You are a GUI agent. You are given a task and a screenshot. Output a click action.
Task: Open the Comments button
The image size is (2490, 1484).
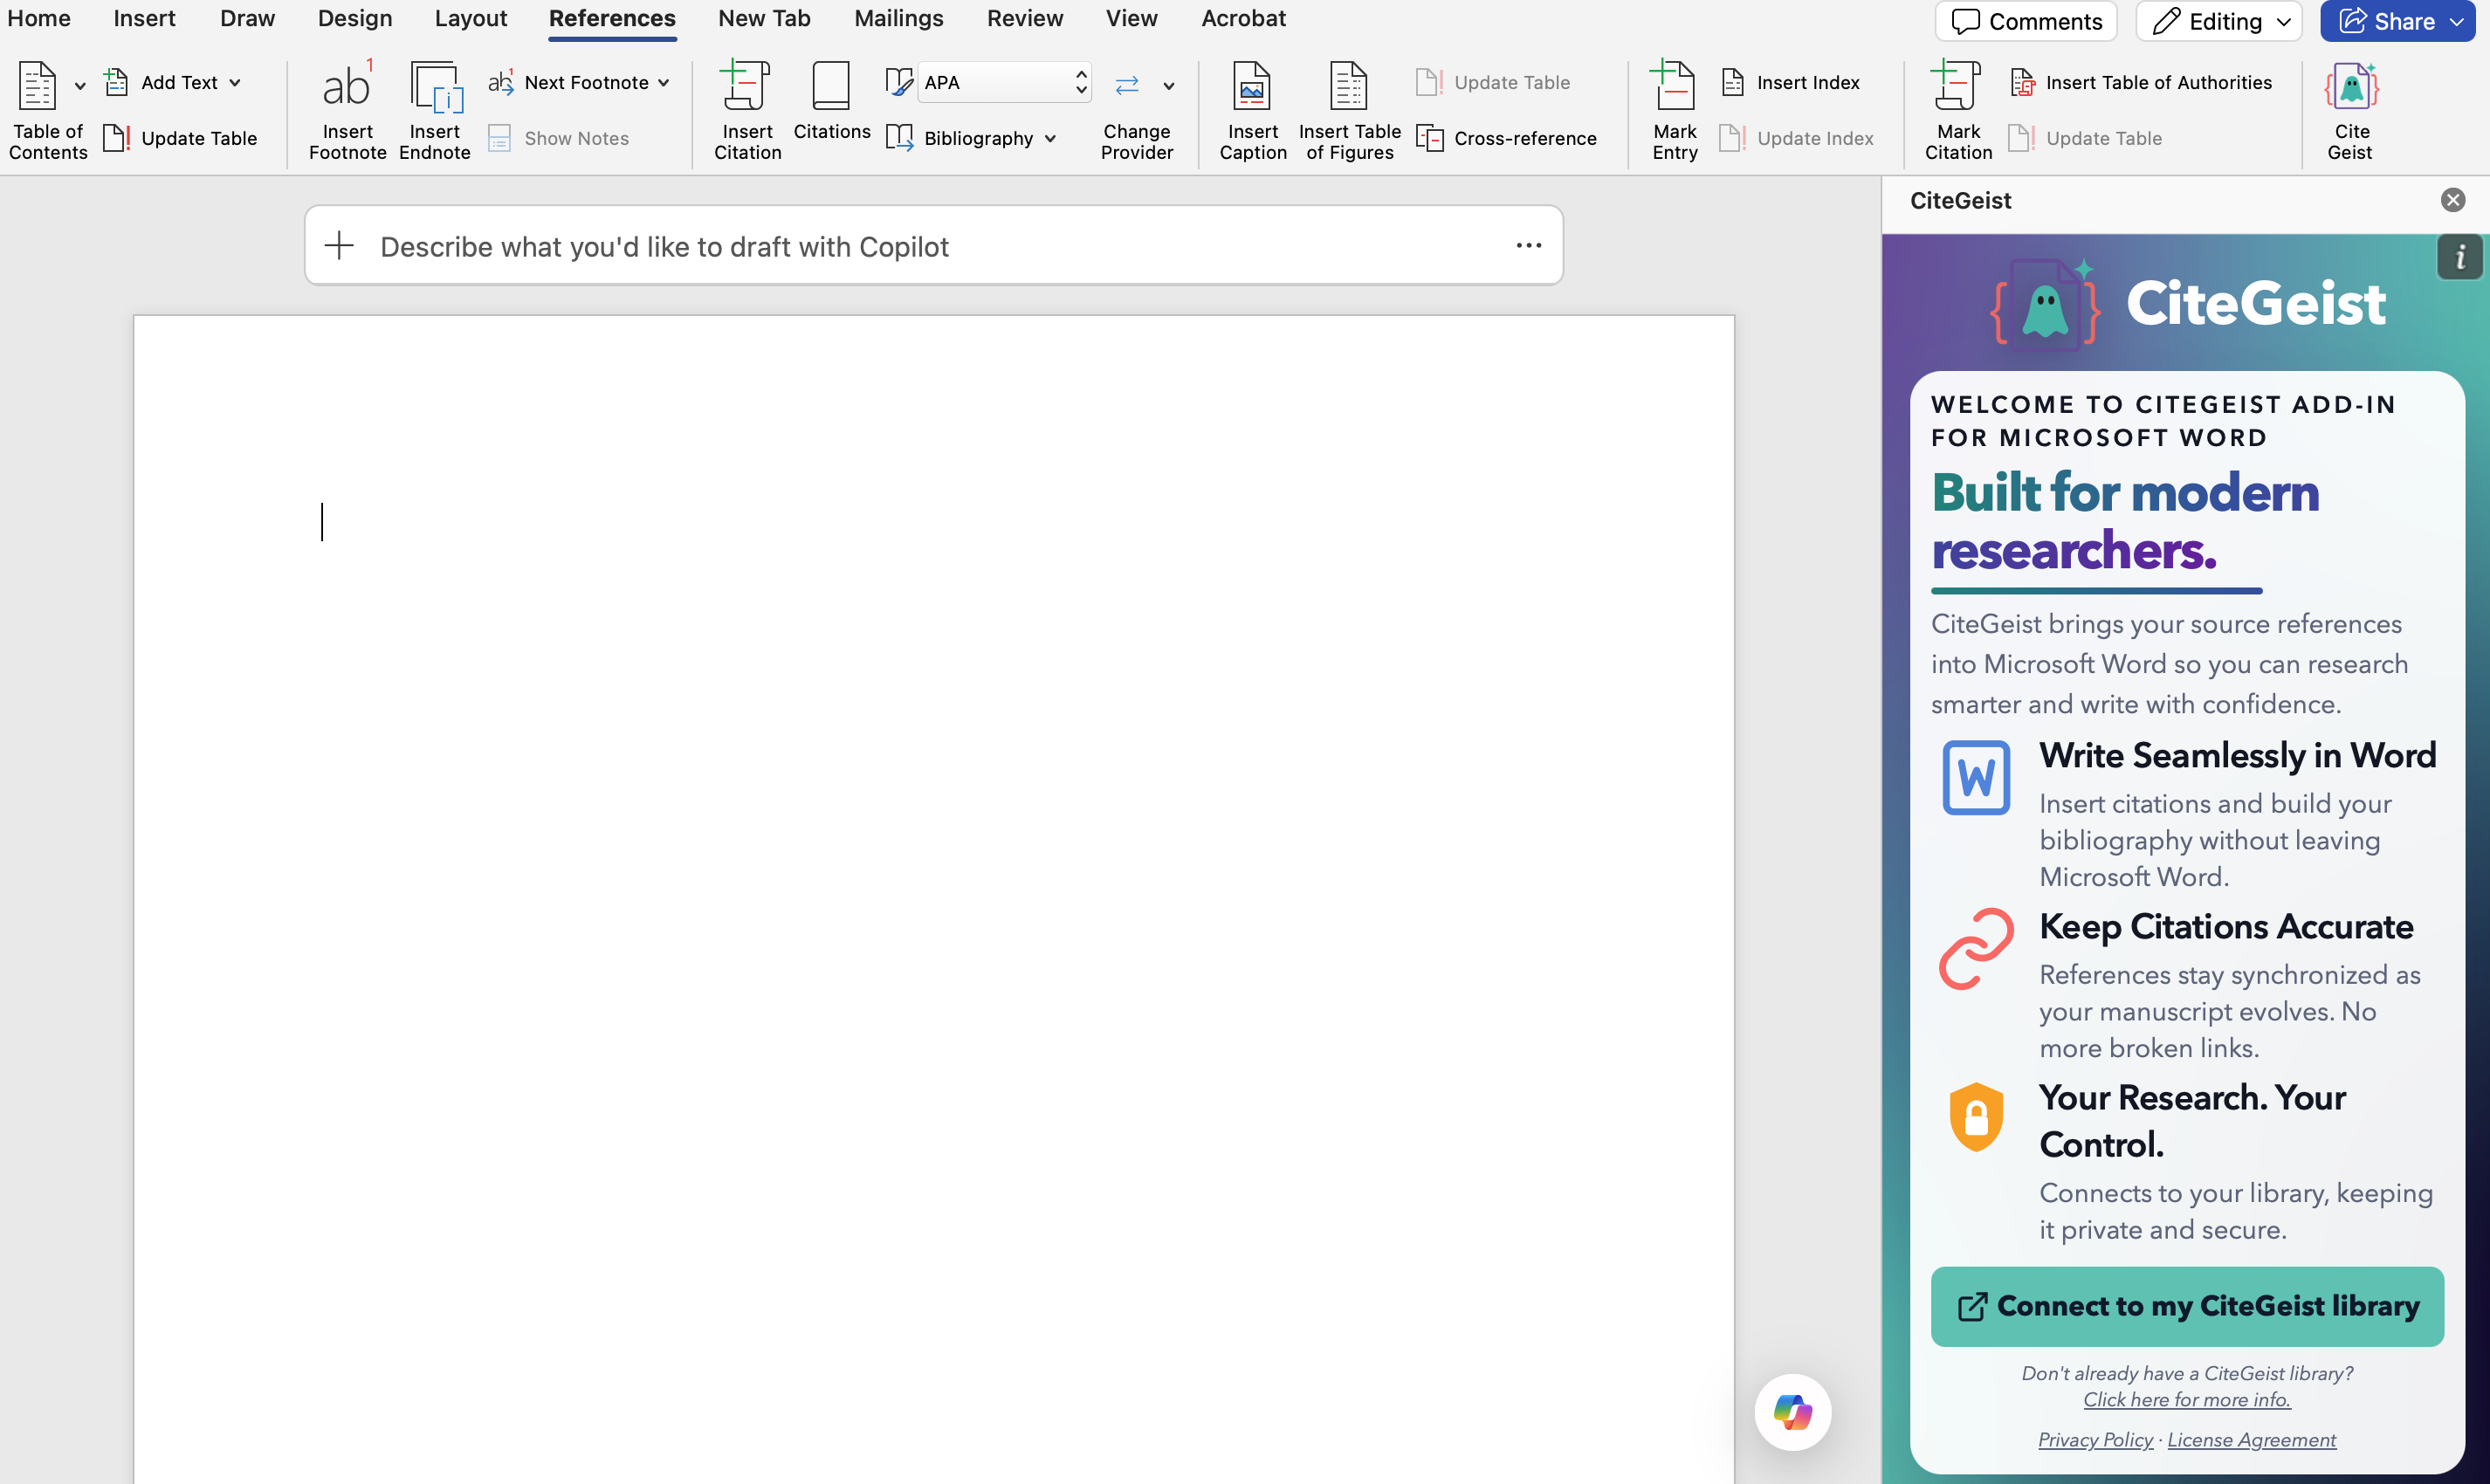pyautogui.click(x=2026, y=21)
